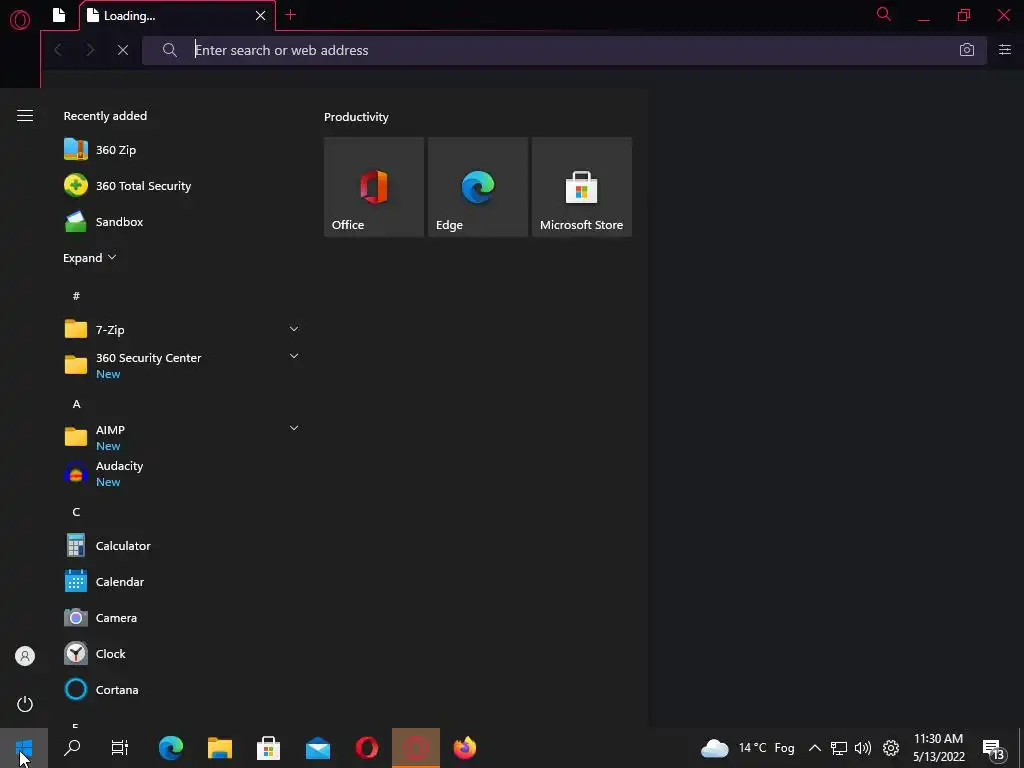The height and width of the screenshot is (768, 1024).
Task: Click the address bar search field
Action: 564,50
